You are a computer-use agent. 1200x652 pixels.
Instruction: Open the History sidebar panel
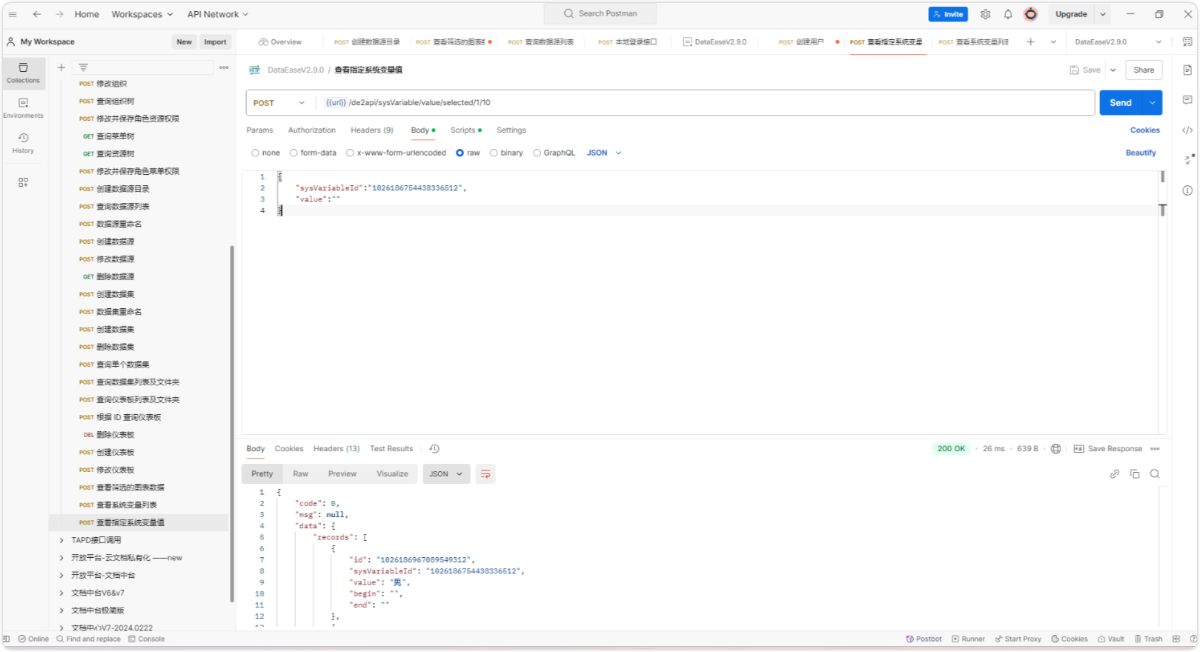[x=23, y=143]
